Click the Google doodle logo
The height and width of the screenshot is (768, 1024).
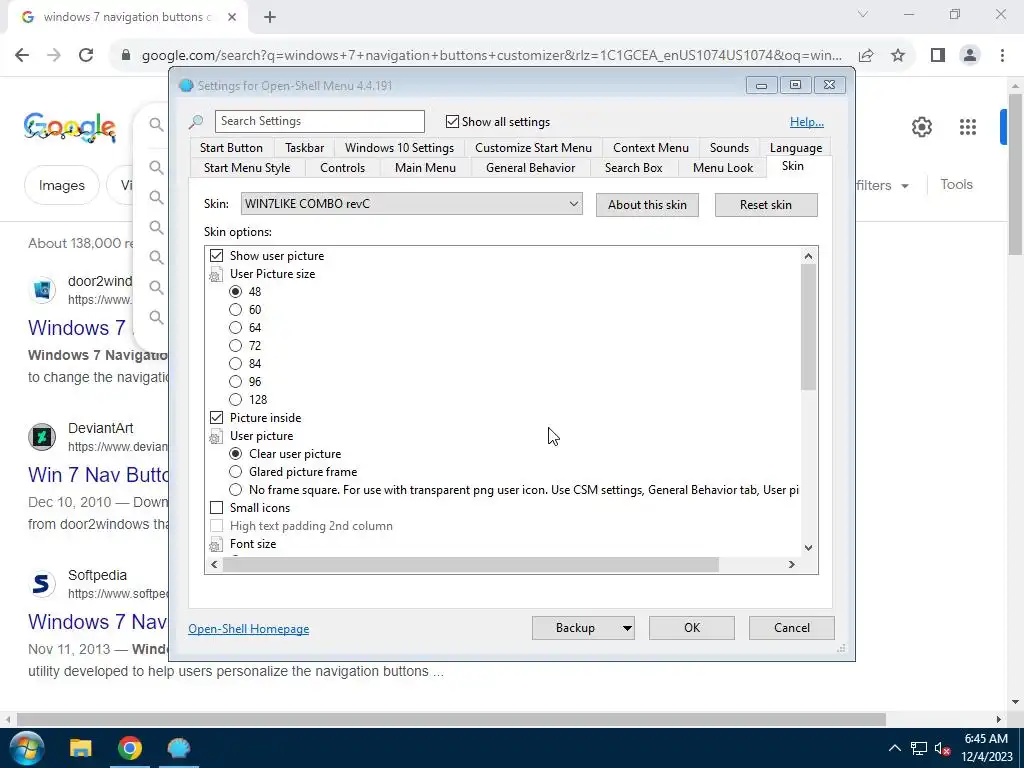point(70,127)
